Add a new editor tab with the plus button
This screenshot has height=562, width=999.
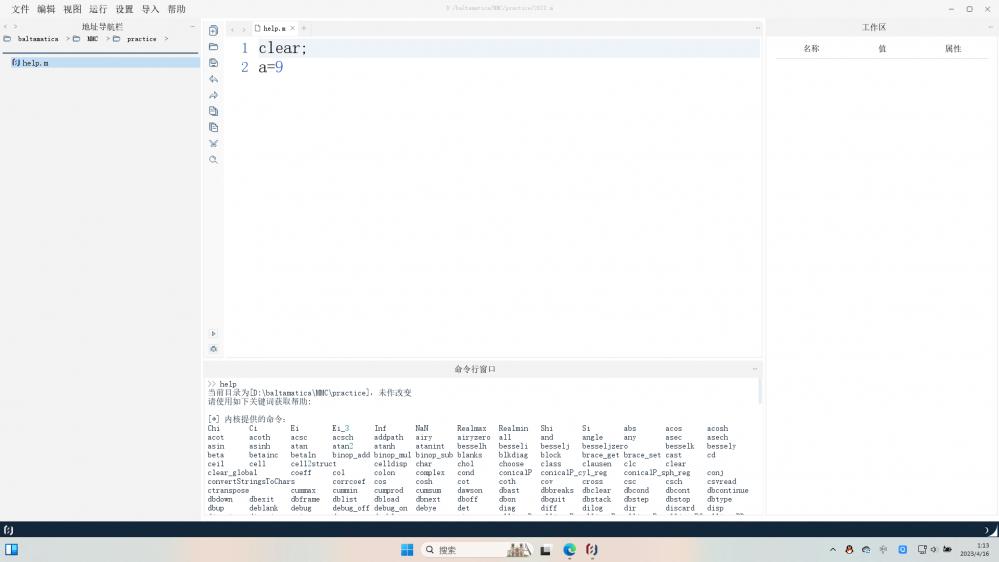(x=304, y=29)
